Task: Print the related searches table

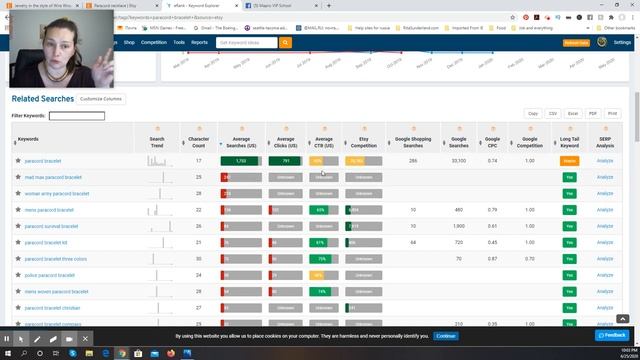Action: (612, 113)
